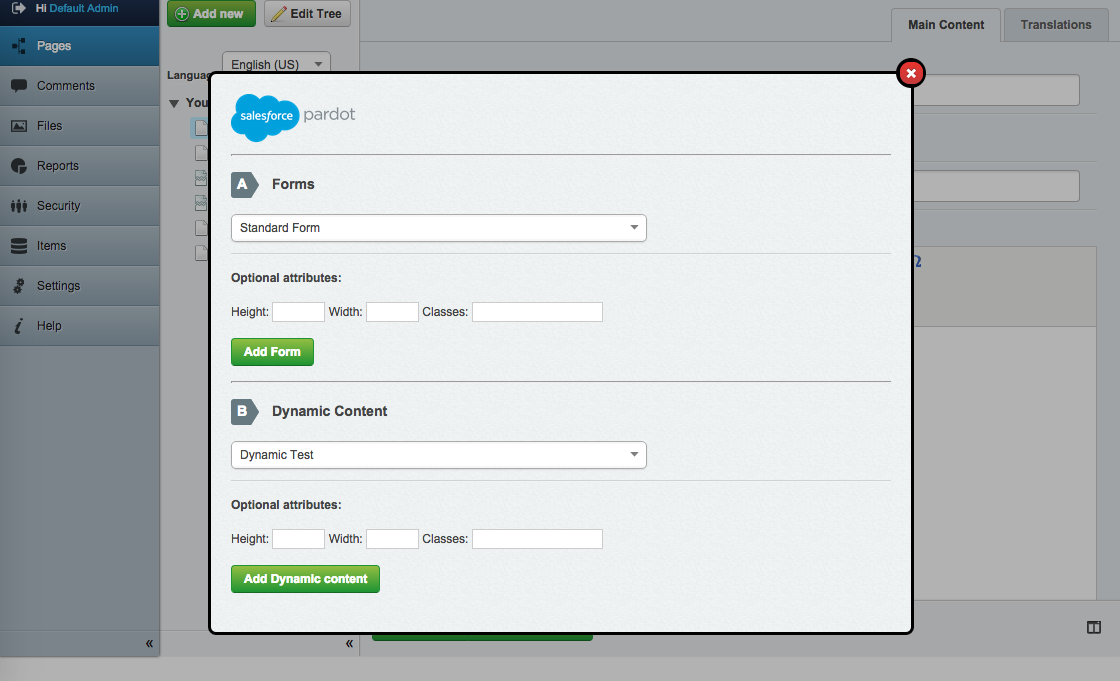Switch to the Translations tab

tap(1055, 25)
